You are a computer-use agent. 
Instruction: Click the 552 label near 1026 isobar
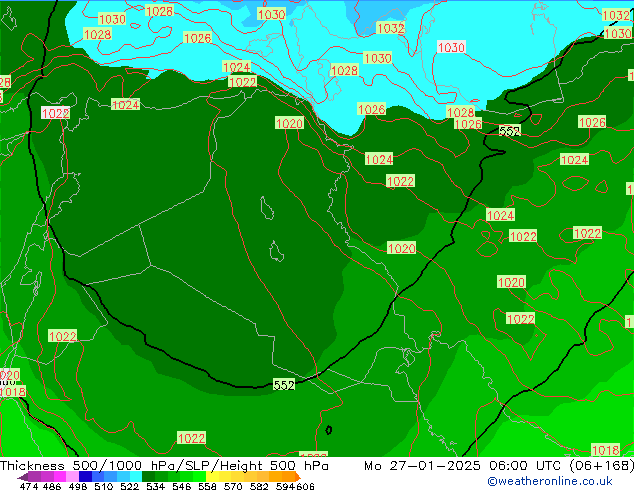(509, 131)
